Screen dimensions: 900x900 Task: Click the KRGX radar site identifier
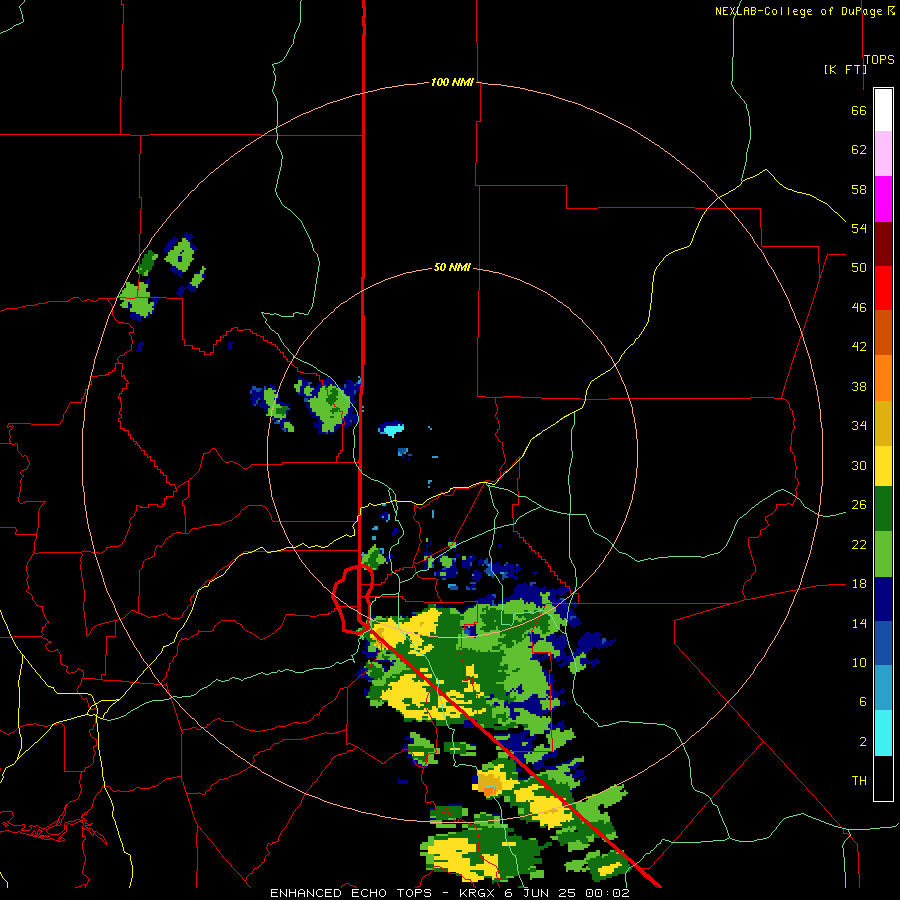coord(479,893)
